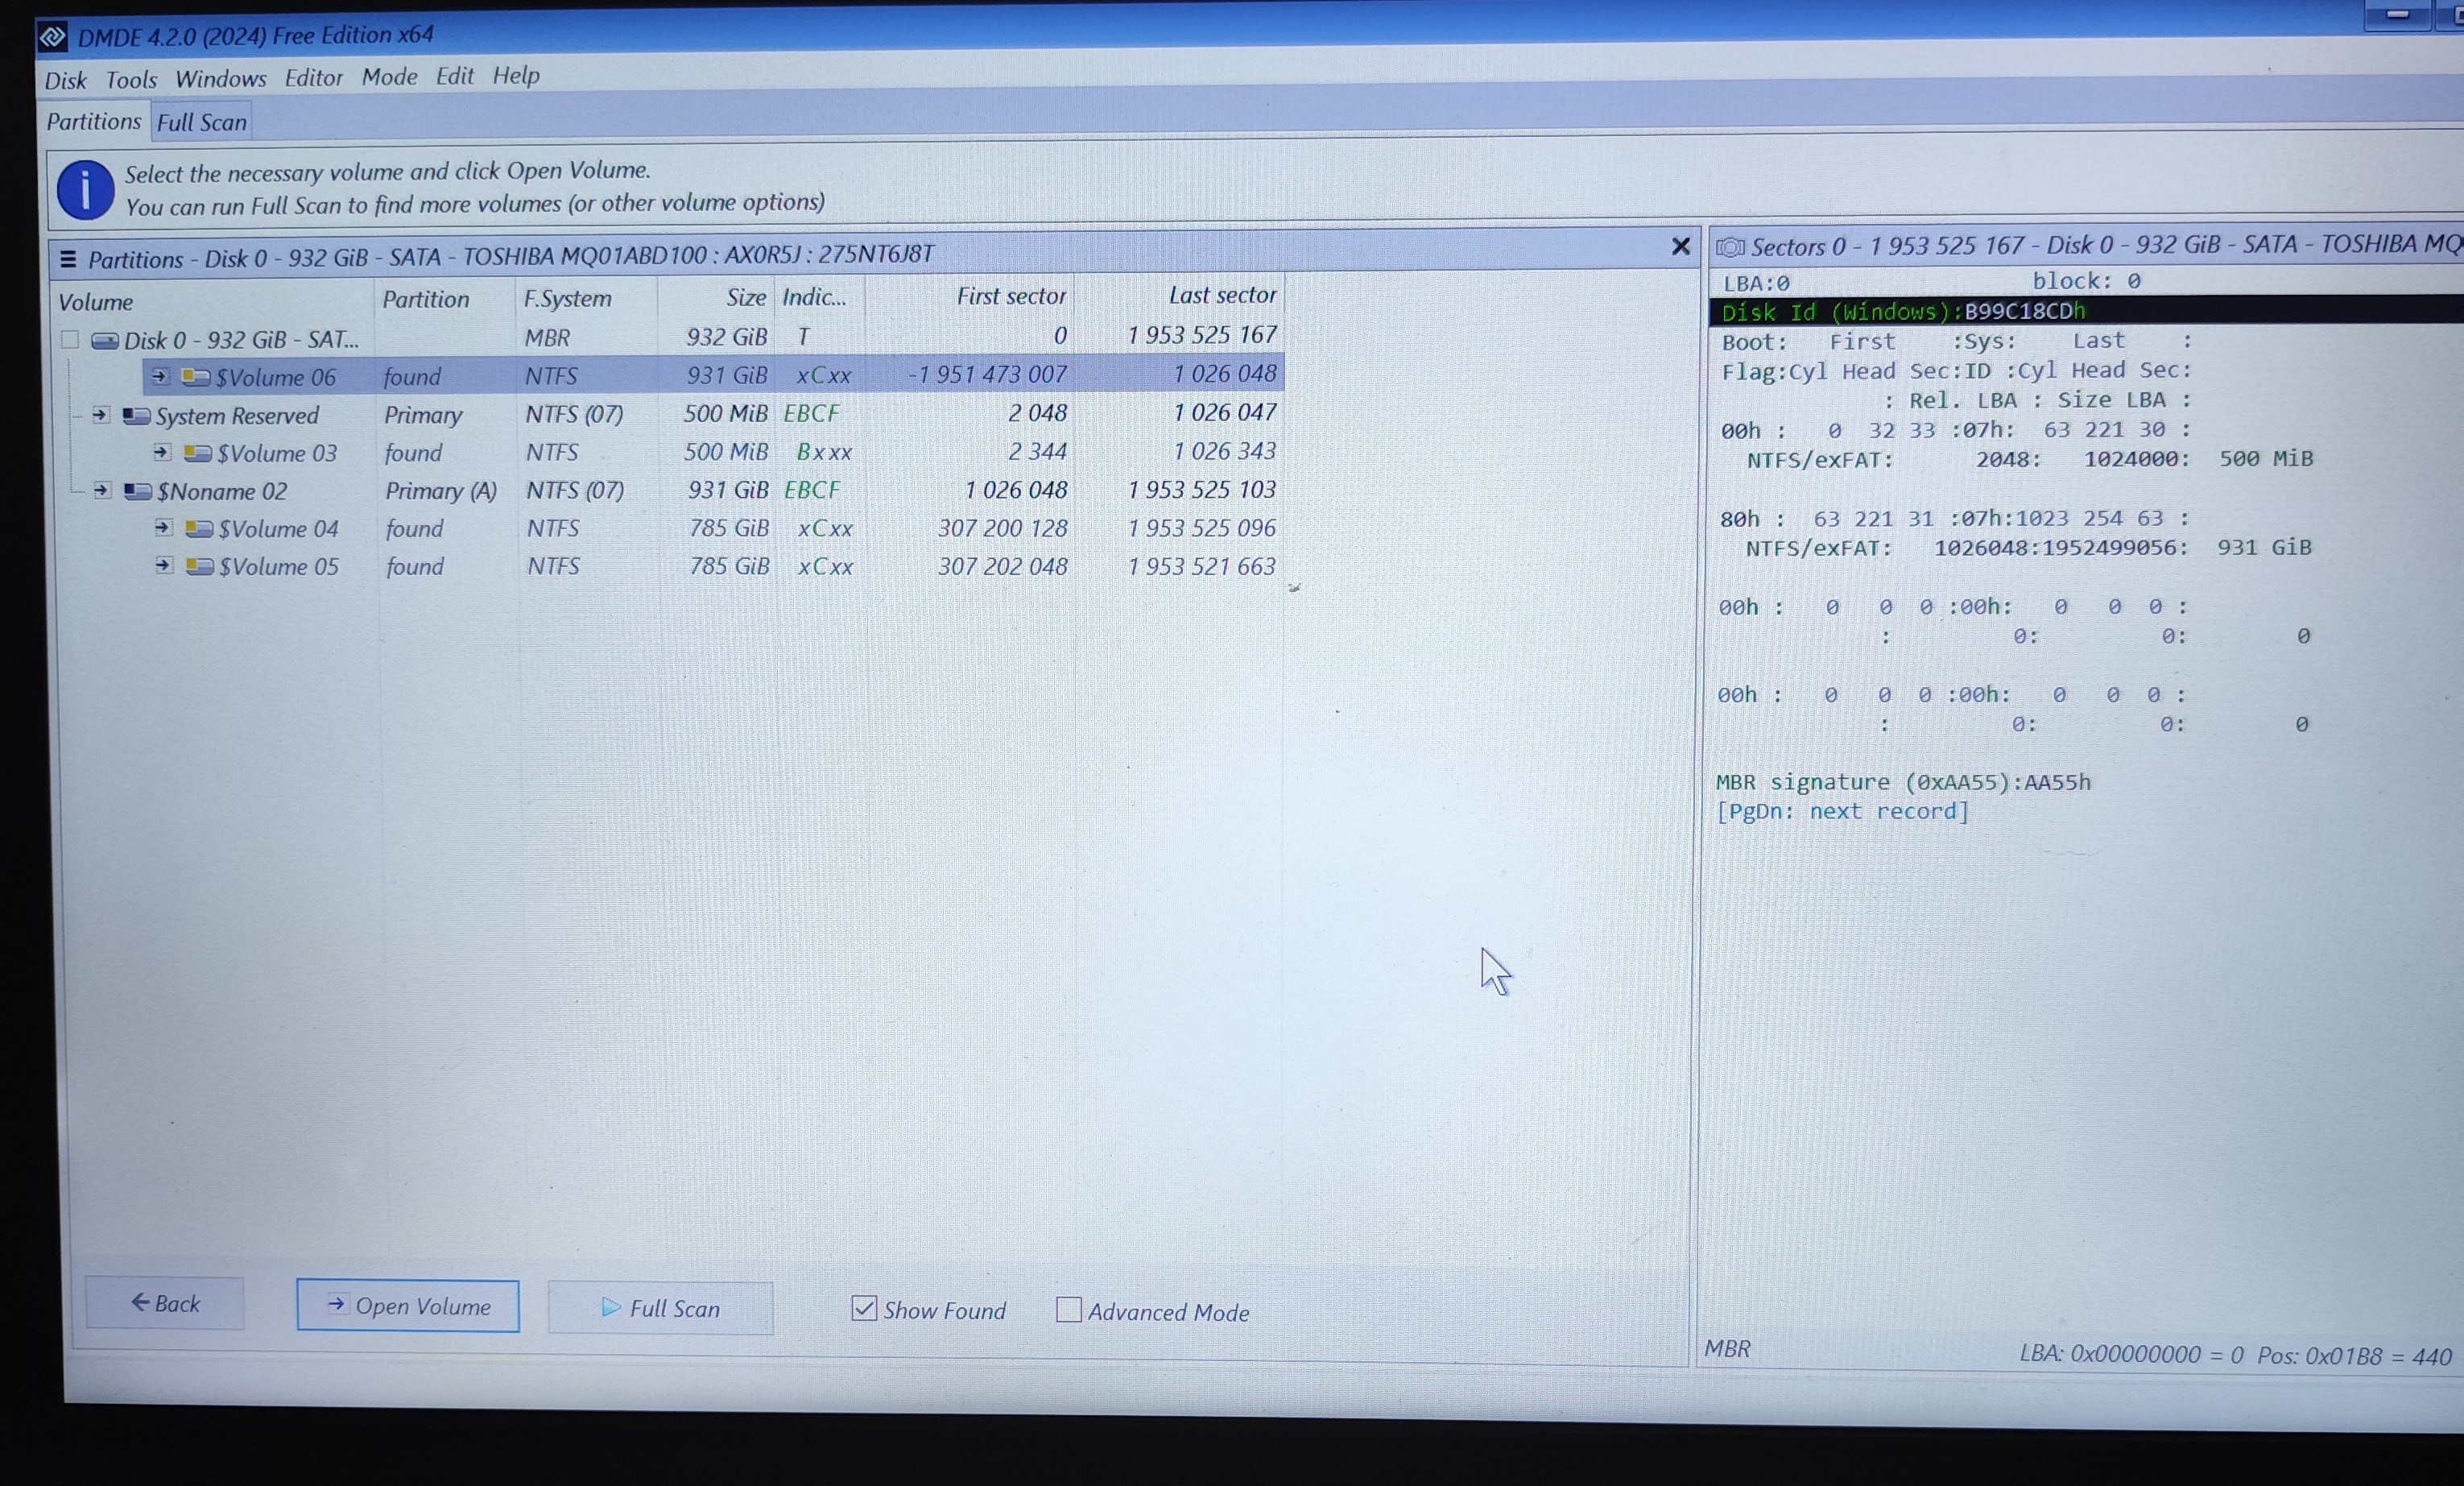Click the Disk 0 drive icon
2464x1486 pixels.
(104, 340)
